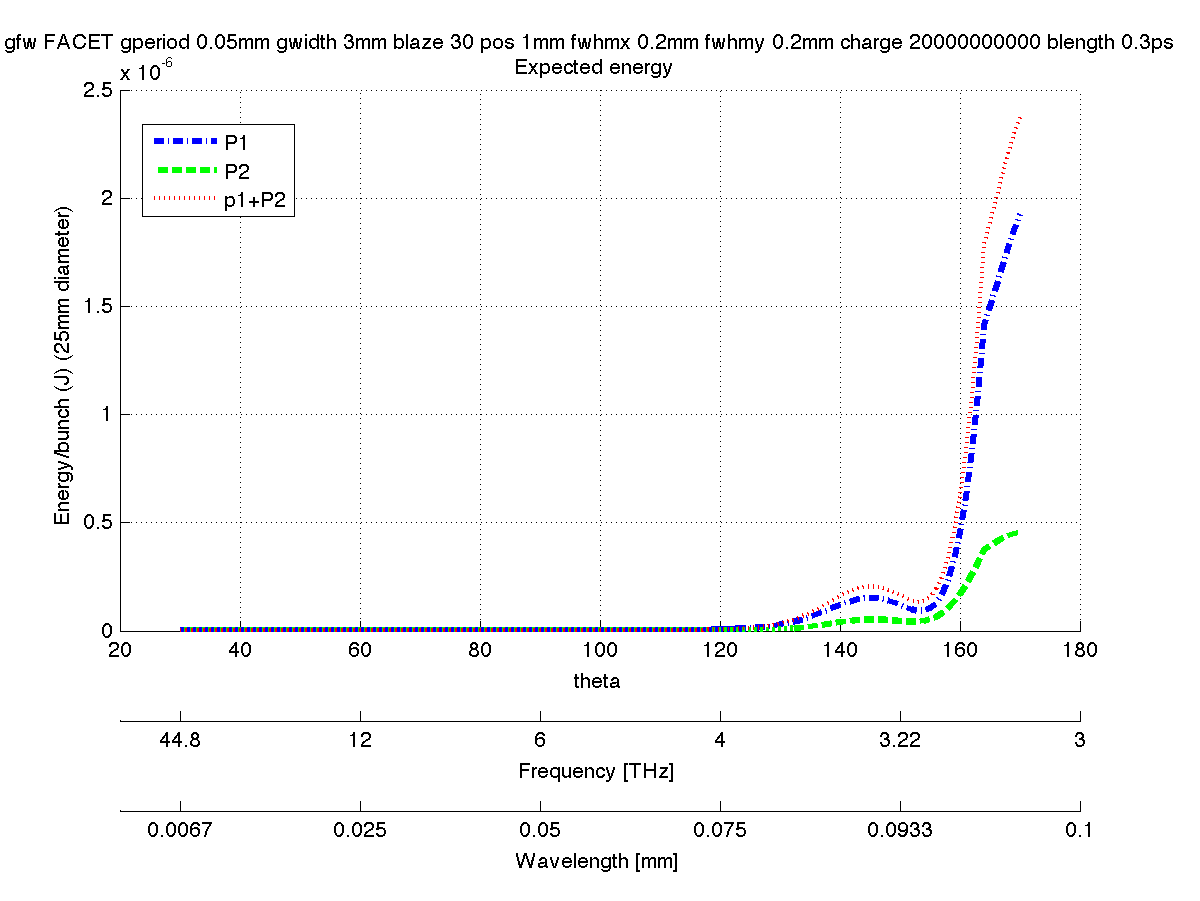Click Frequency axis tick '6'
This screenshot has height=901, width=1200.
[540, 740]
